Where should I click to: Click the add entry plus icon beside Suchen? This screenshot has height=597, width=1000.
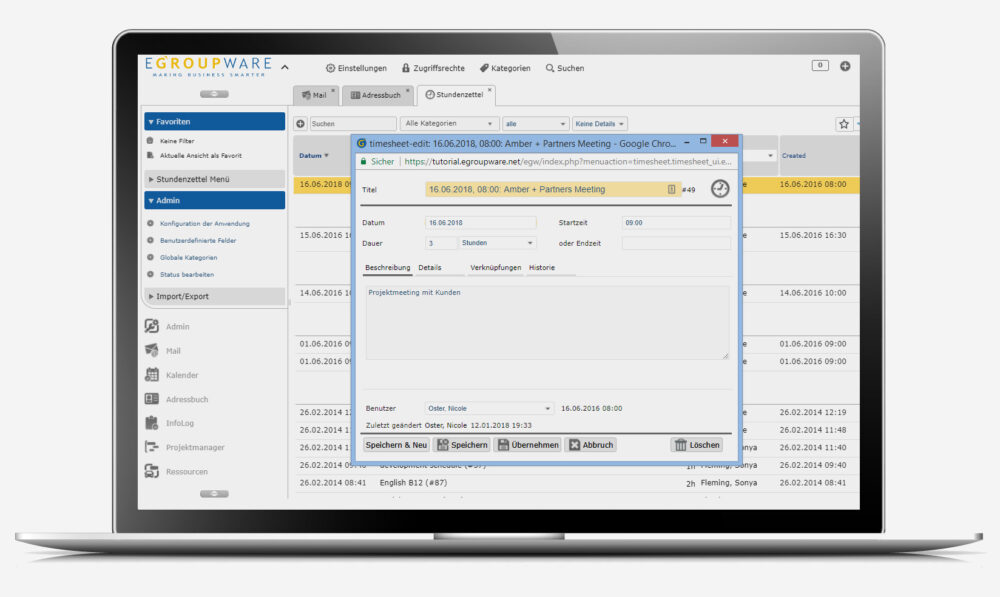300,124
